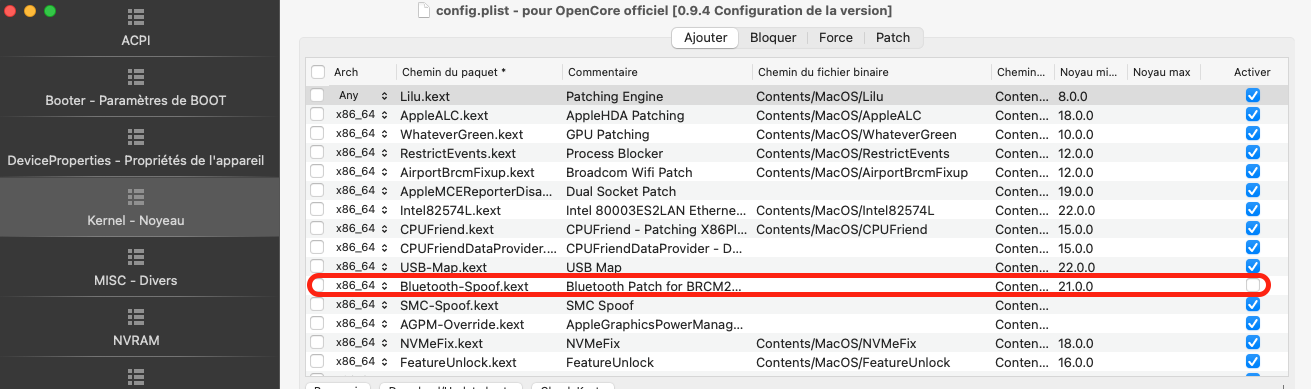Select the USB-Map.kext bundle path cell

click(x=477, y=267)
